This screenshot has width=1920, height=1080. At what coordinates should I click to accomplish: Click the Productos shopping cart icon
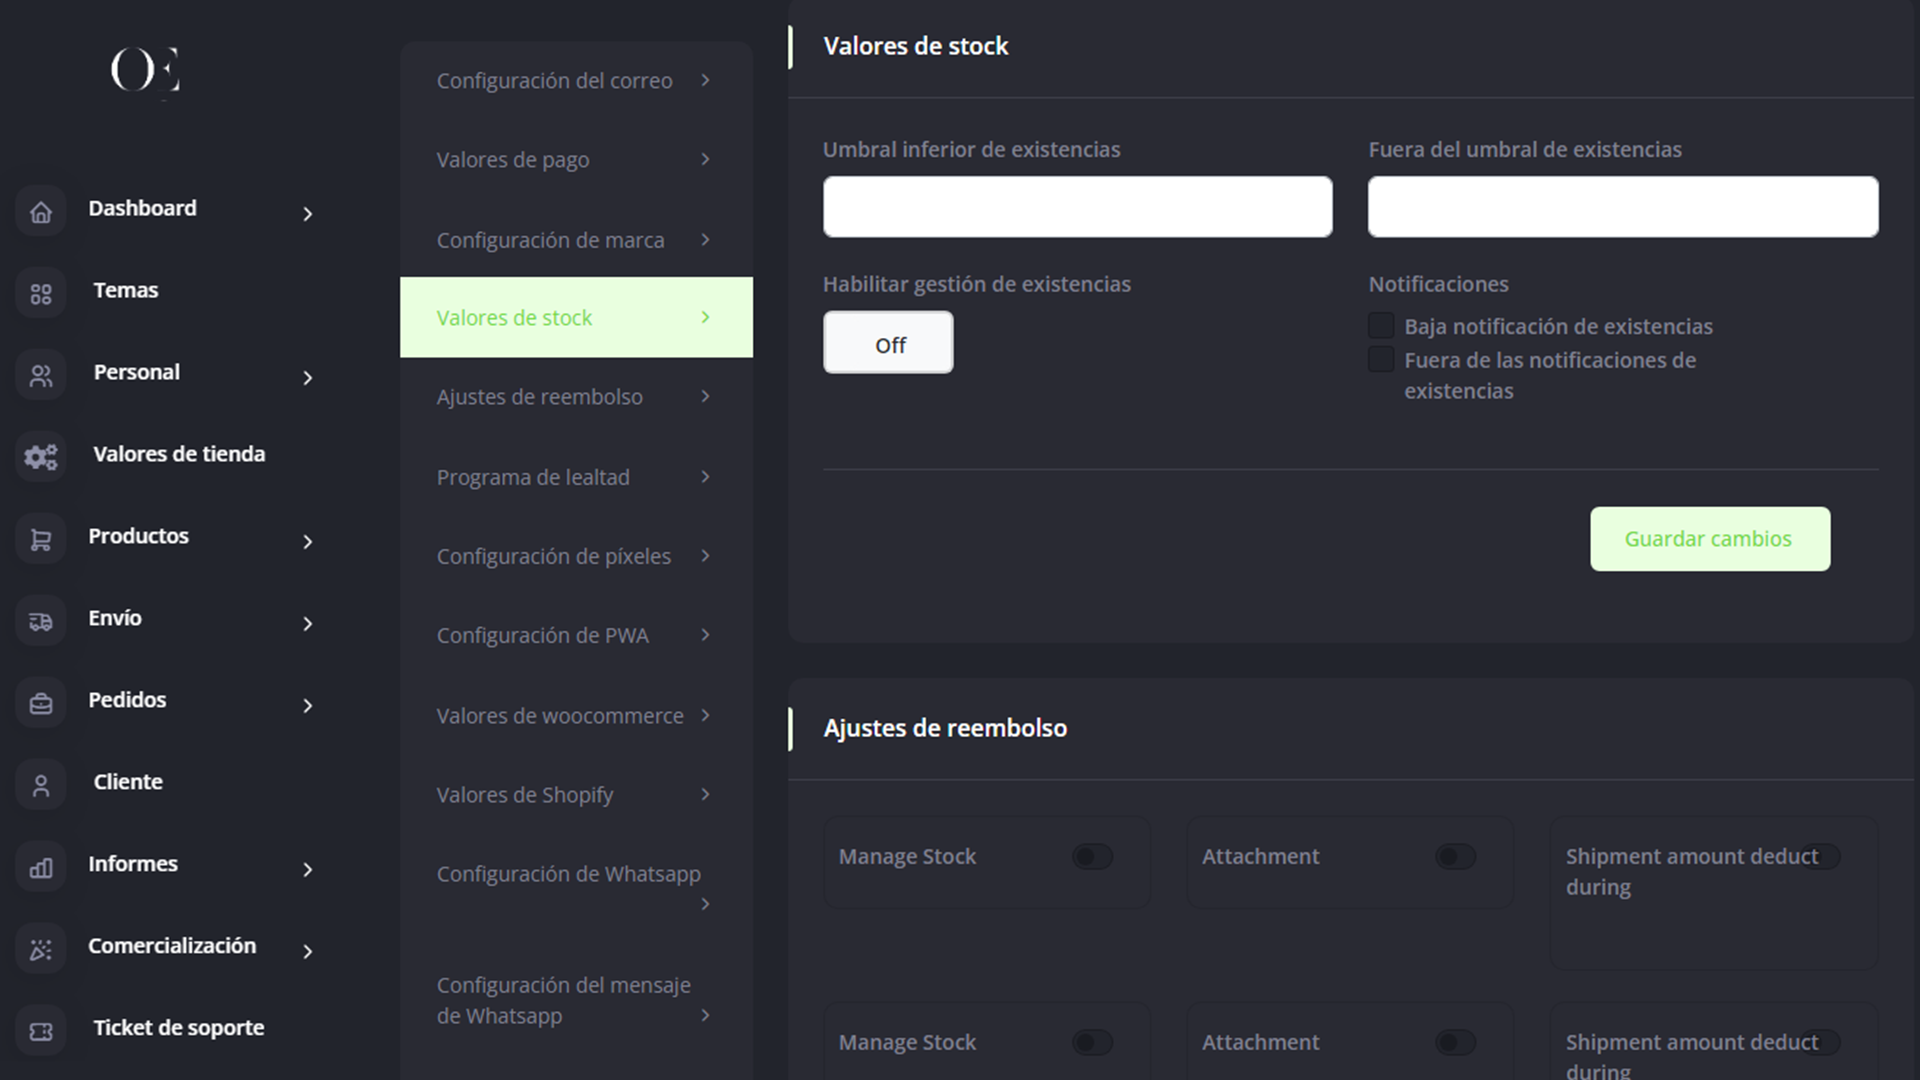click(x=41, y=540)
